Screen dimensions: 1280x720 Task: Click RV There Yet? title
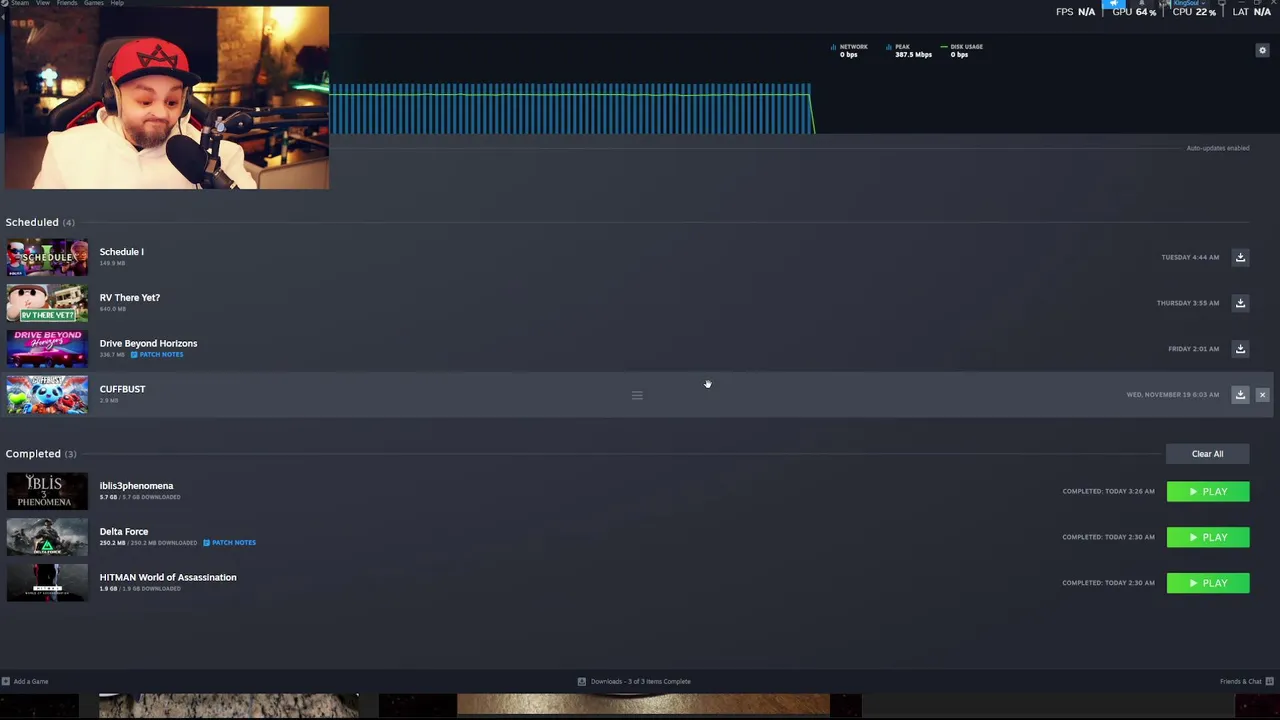click(129, 298)
